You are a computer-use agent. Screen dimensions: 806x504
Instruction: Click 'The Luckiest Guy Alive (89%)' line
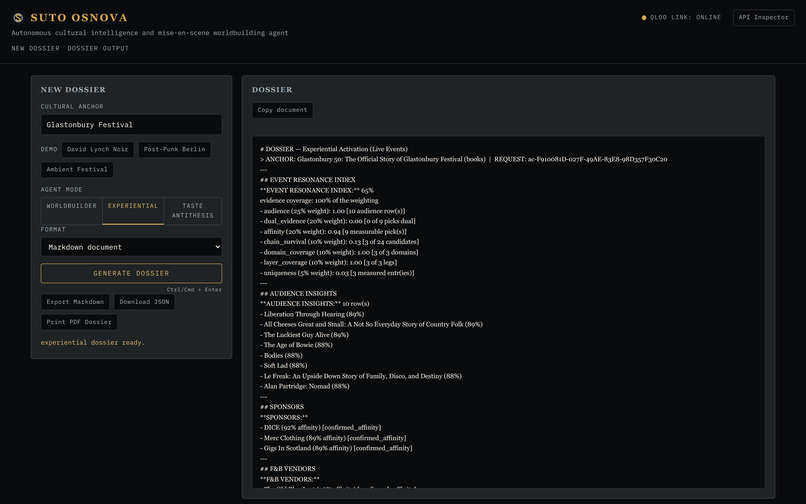pyautogui.click(x=304, y=334)
